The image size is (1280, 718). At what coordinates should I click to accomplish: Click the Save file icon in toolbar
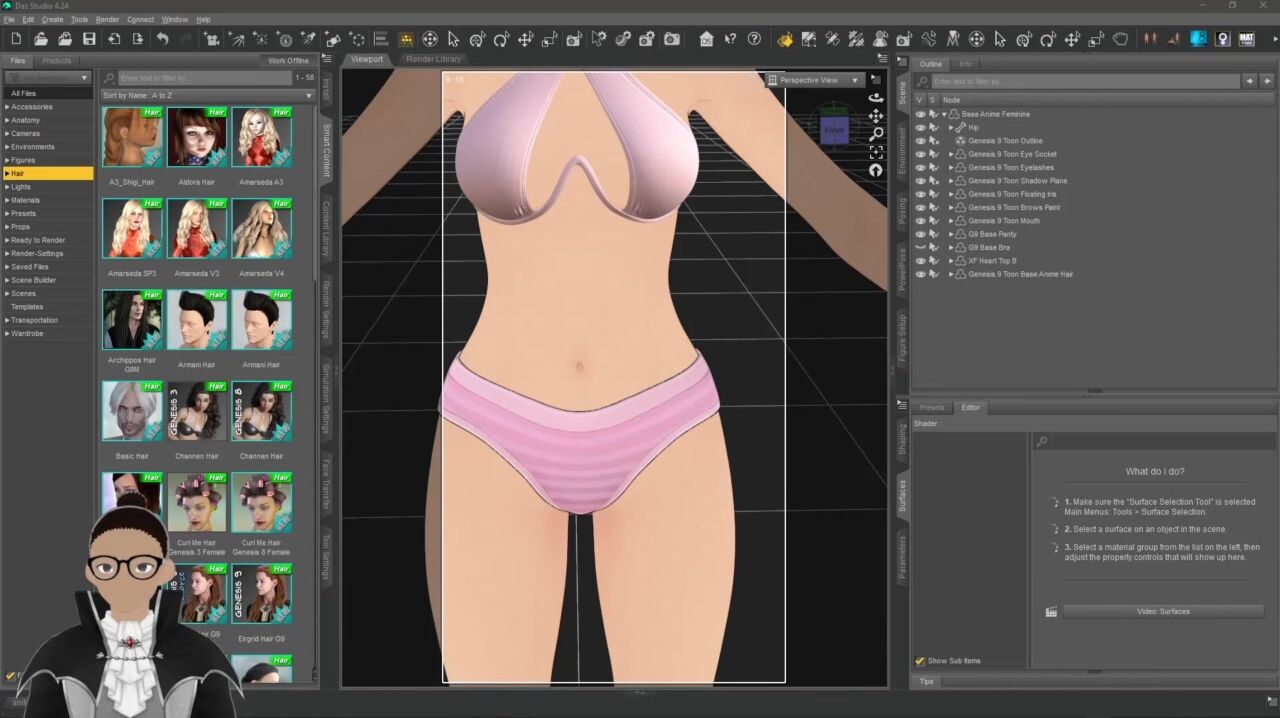[x=89, y=39]
